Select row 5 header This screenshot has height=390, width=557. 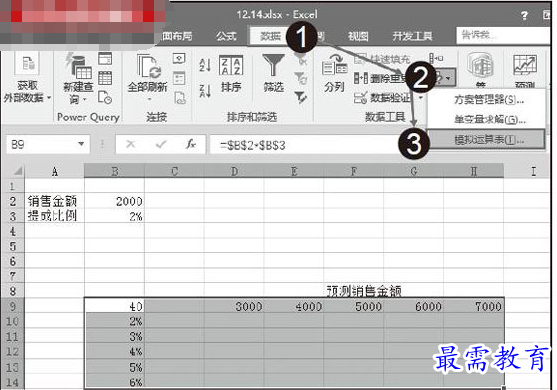12,246
